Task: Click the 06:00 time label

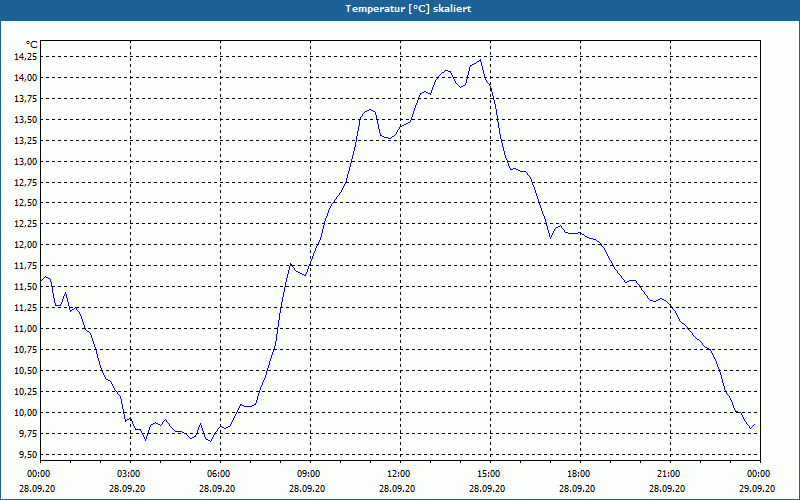Action: 220,474
